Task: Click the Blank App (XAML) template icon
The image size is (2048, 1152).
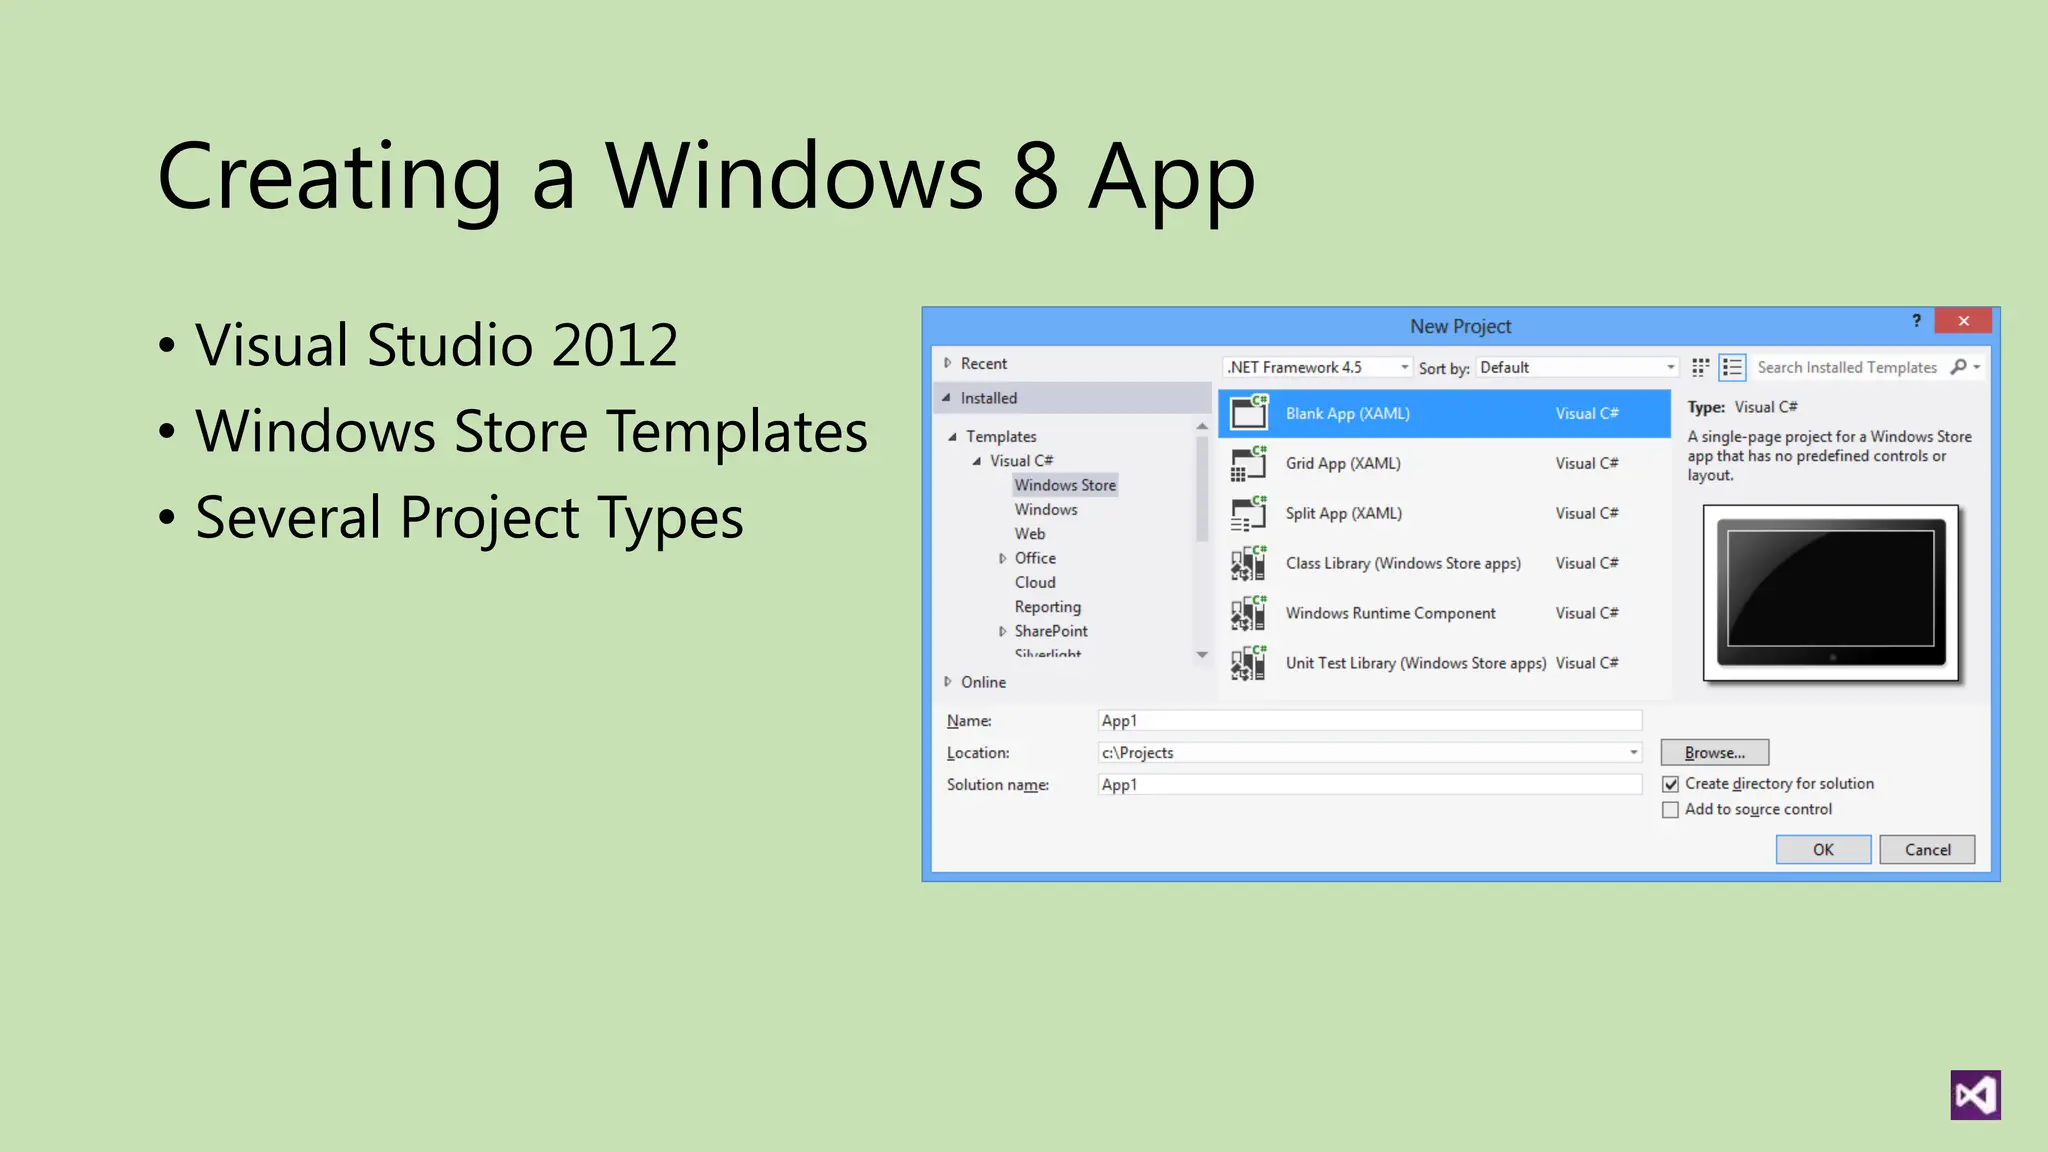Action: (1248, 413)
